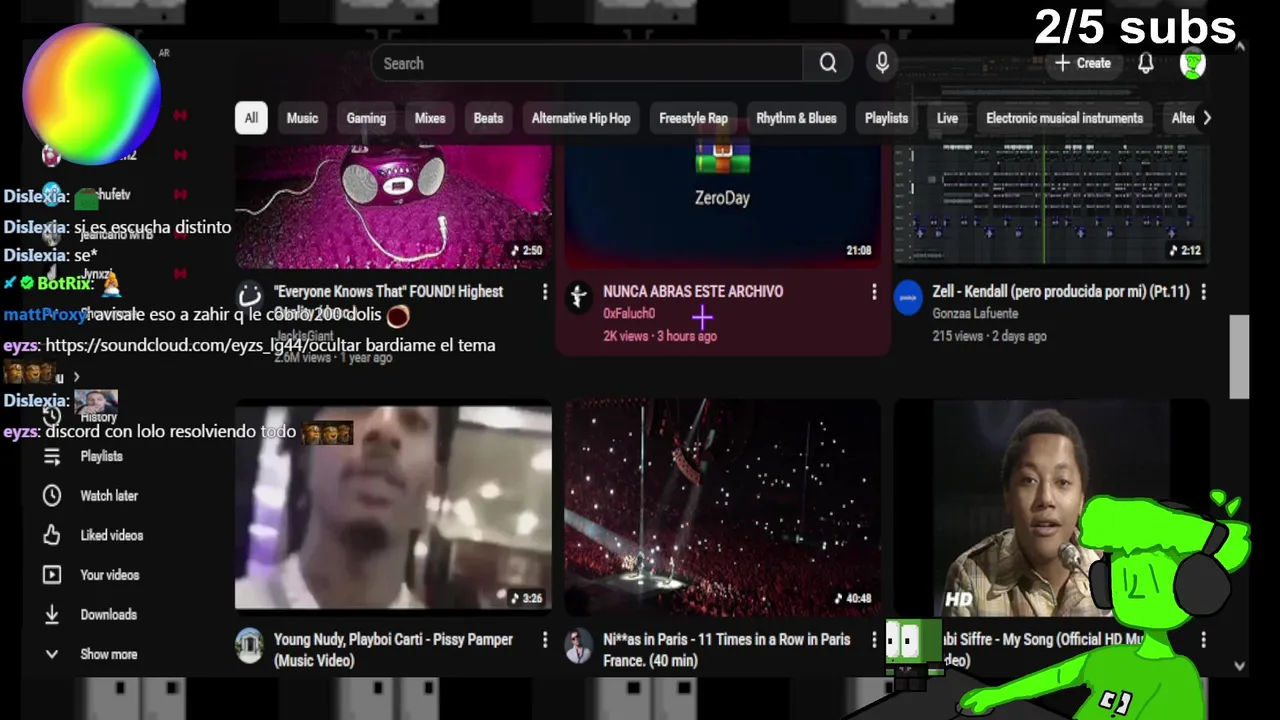Open the notifications bell

point(1146,63)
